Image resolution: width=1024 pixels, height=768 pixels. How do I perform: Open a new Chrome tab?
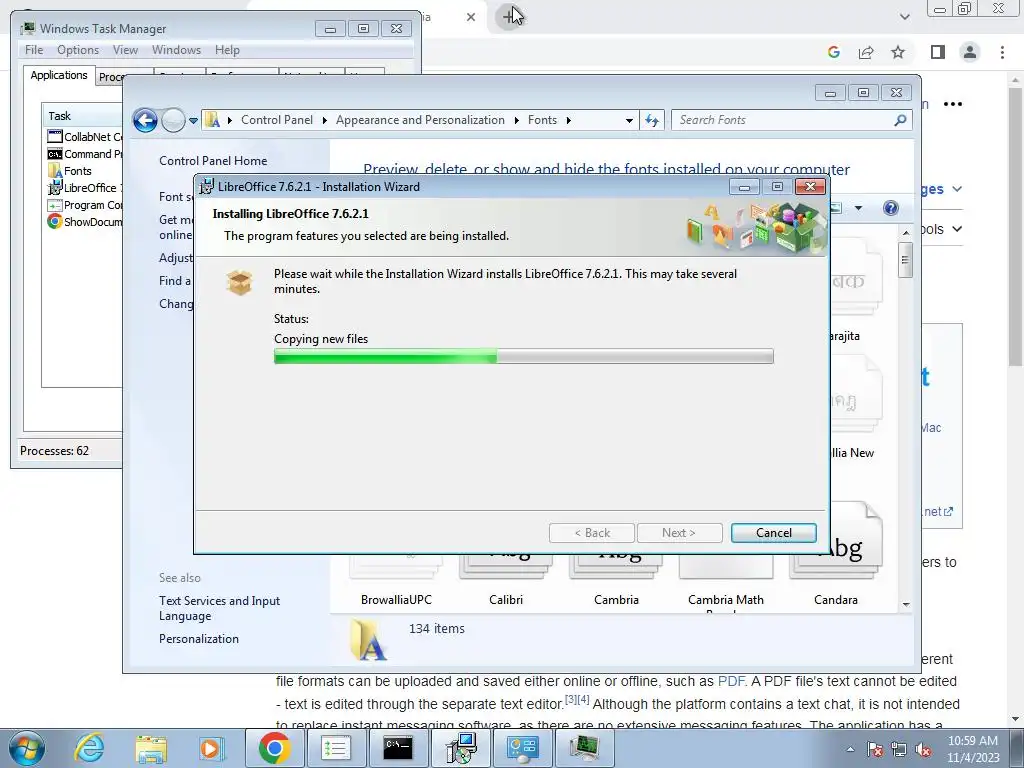coord(509,17)
